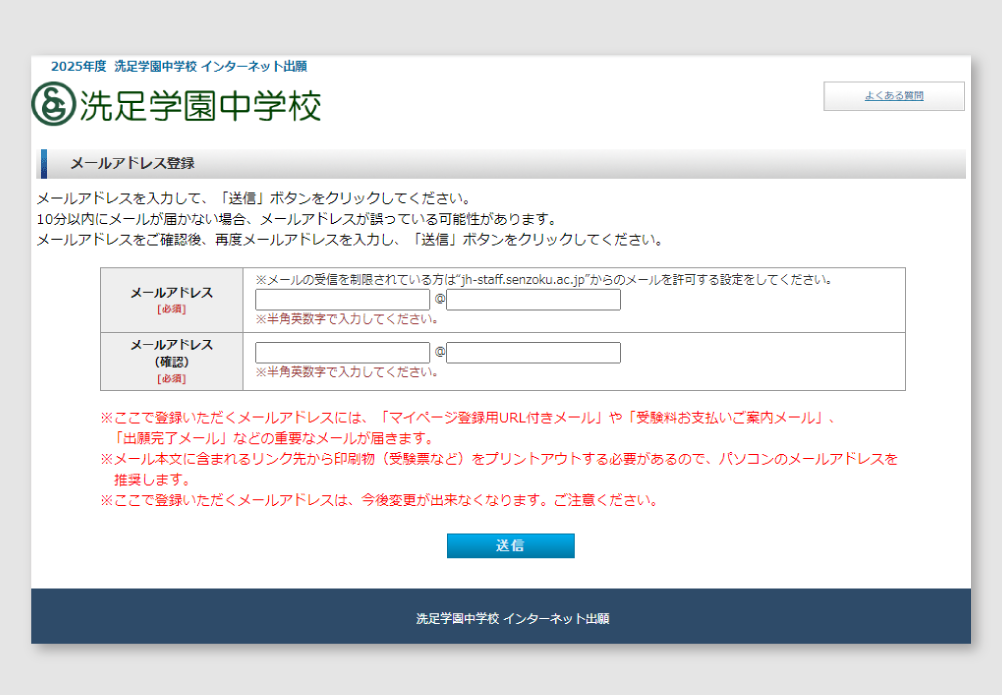Click the 送信 submit button
This screenshot has height=695, width=1002.
tap(511, 546)
